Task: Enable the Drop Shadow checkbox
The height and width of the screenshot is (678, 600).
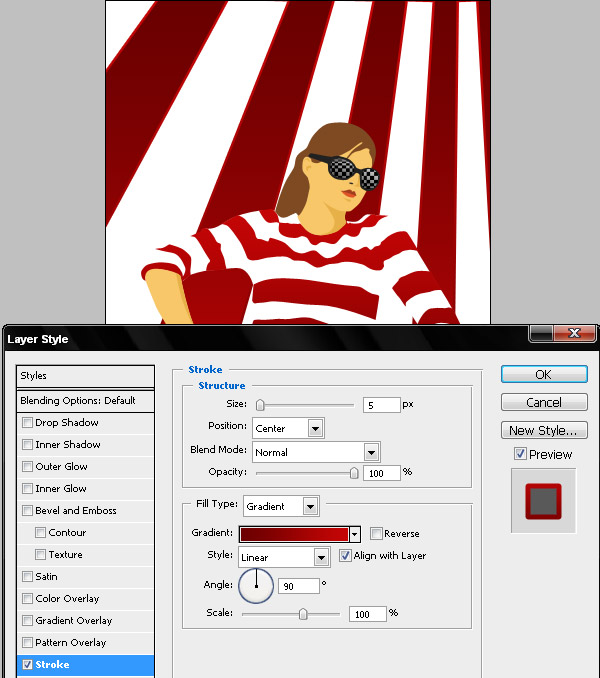Action: 27,422
